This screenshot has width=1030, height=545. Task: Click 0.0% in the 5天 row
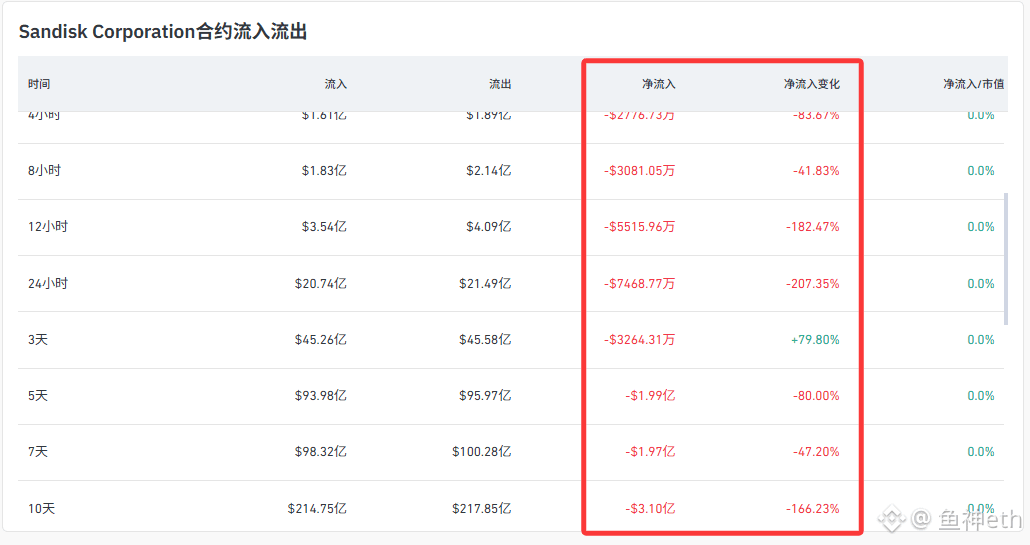981,396
